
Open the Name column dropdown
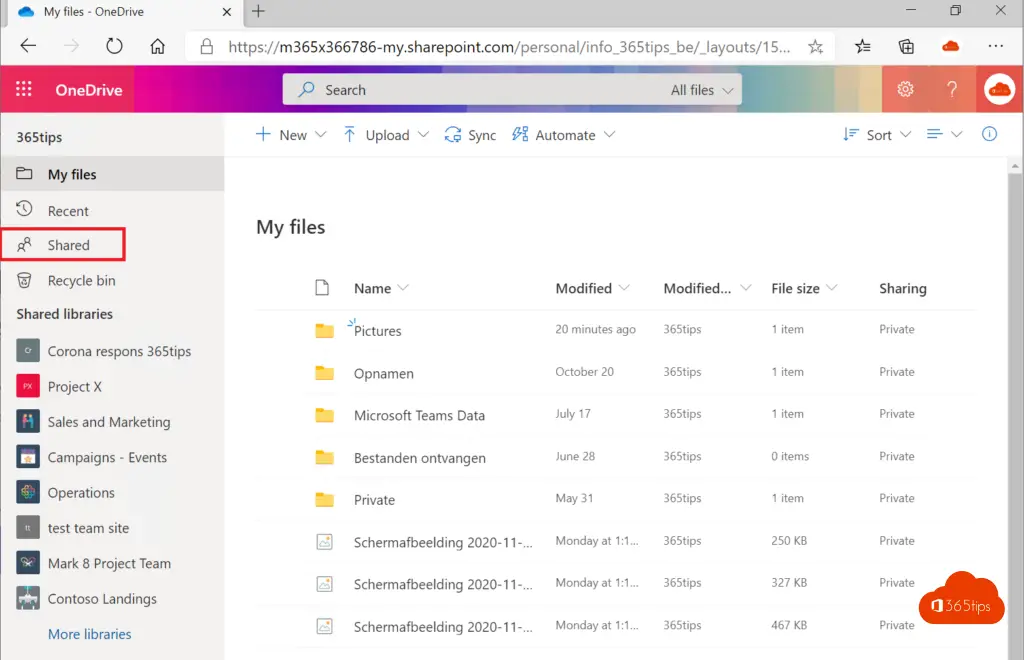click(x=403, y=288)
